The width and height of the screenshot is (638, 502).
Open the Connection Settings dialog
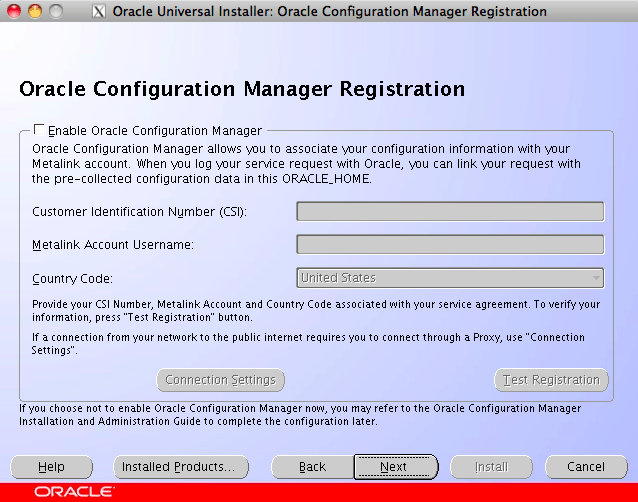(x=220, y=380)
